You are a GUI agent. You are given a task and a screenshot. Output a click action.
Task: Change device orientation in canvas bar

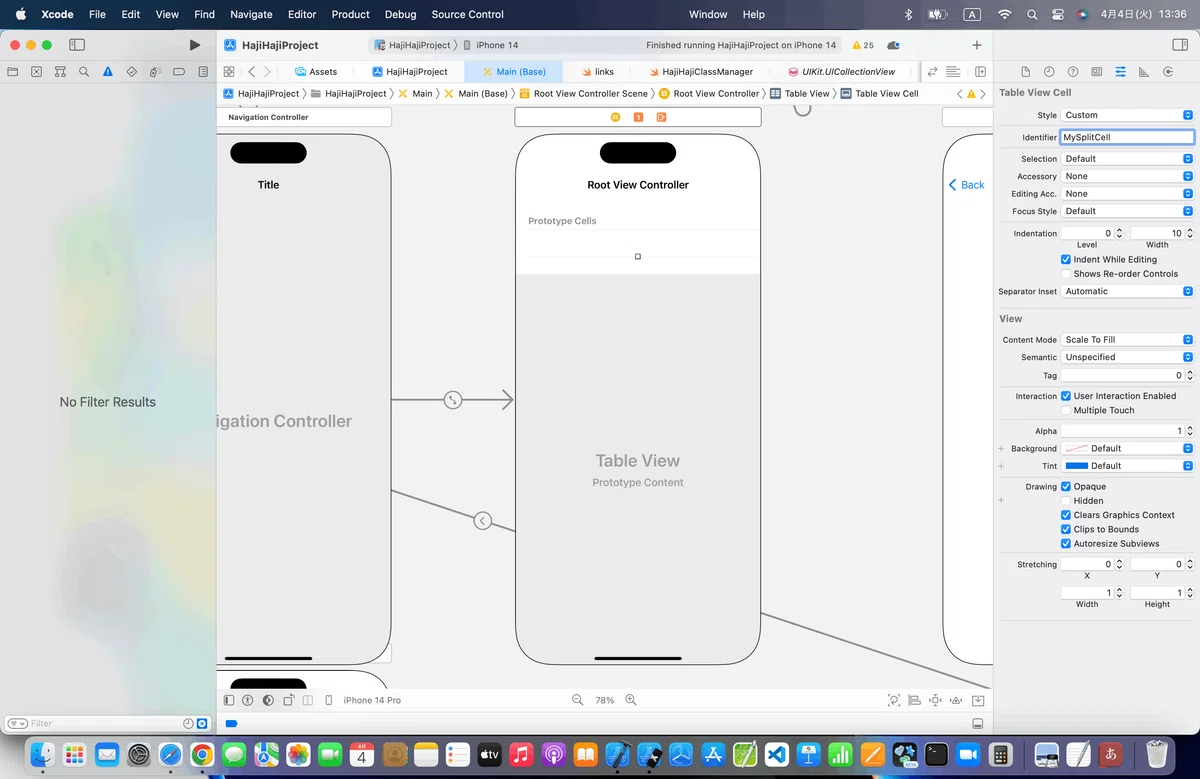coord(288,700)
